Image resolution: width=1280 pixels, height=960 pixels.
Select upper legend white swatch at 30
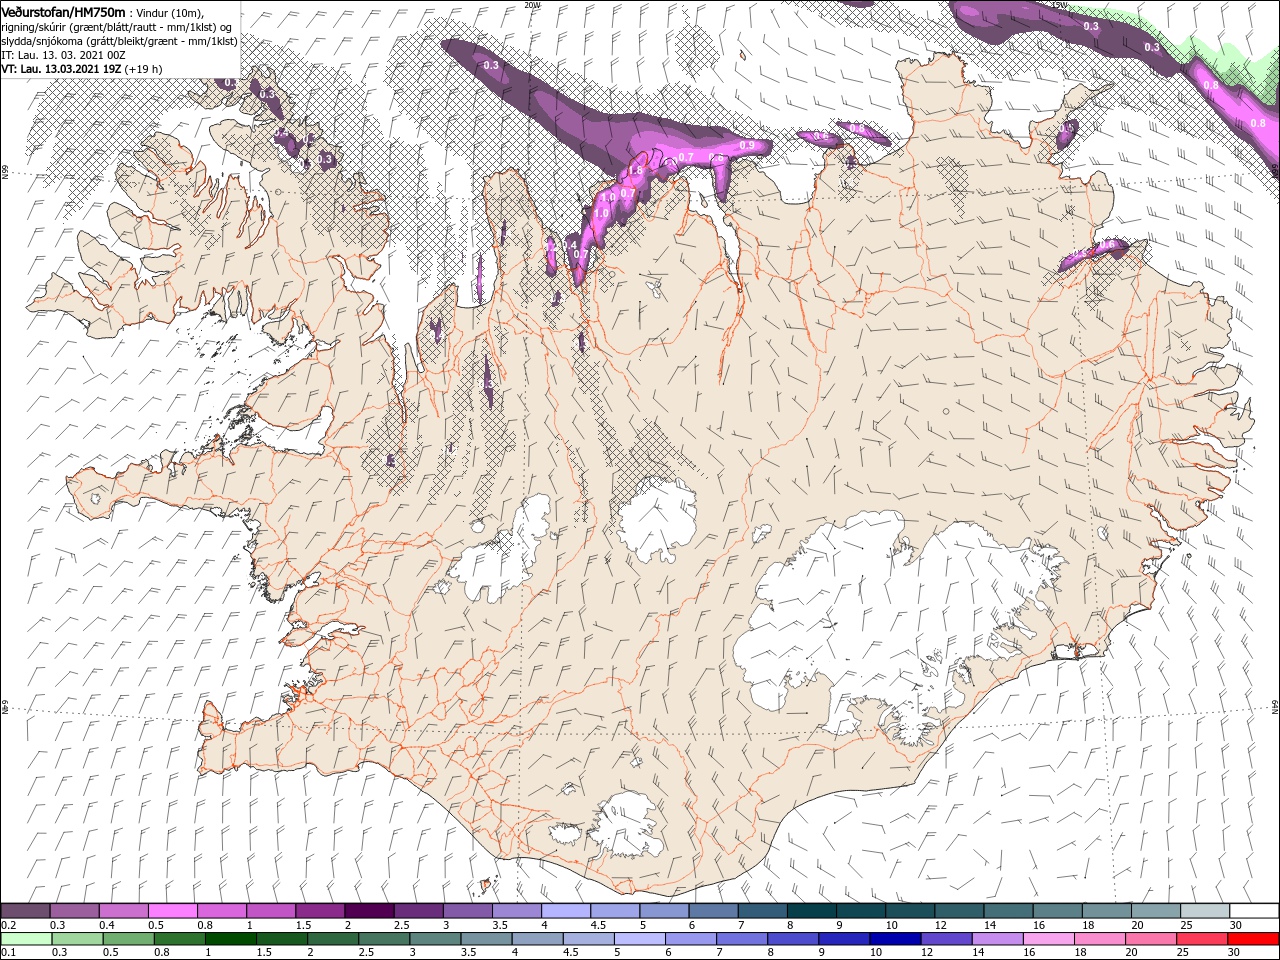(1253, 911)
